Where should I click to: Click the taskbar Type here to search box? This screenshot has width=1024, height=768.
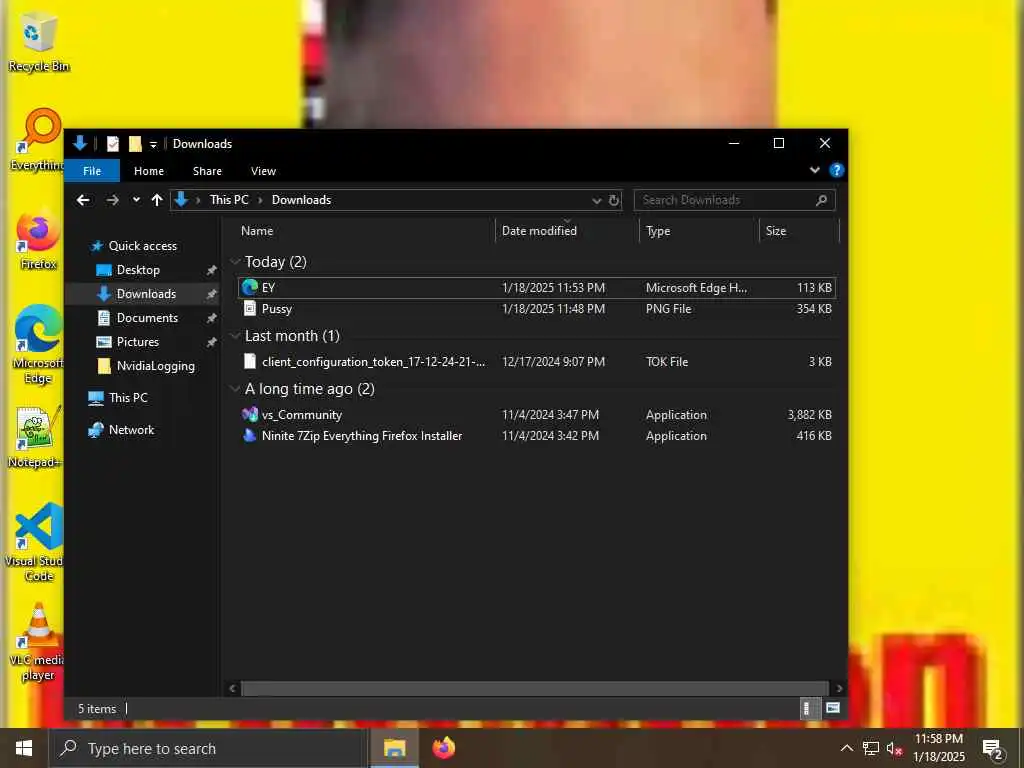click(x=208, y=748)
